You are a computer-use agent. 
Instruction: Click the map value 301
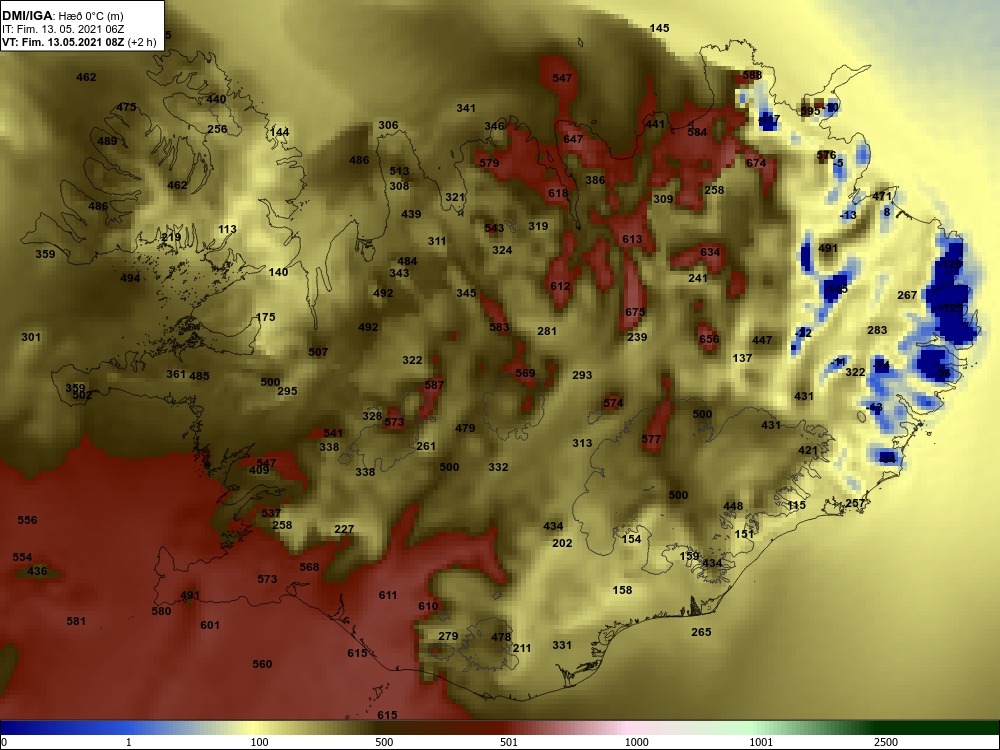pos(31,337)
